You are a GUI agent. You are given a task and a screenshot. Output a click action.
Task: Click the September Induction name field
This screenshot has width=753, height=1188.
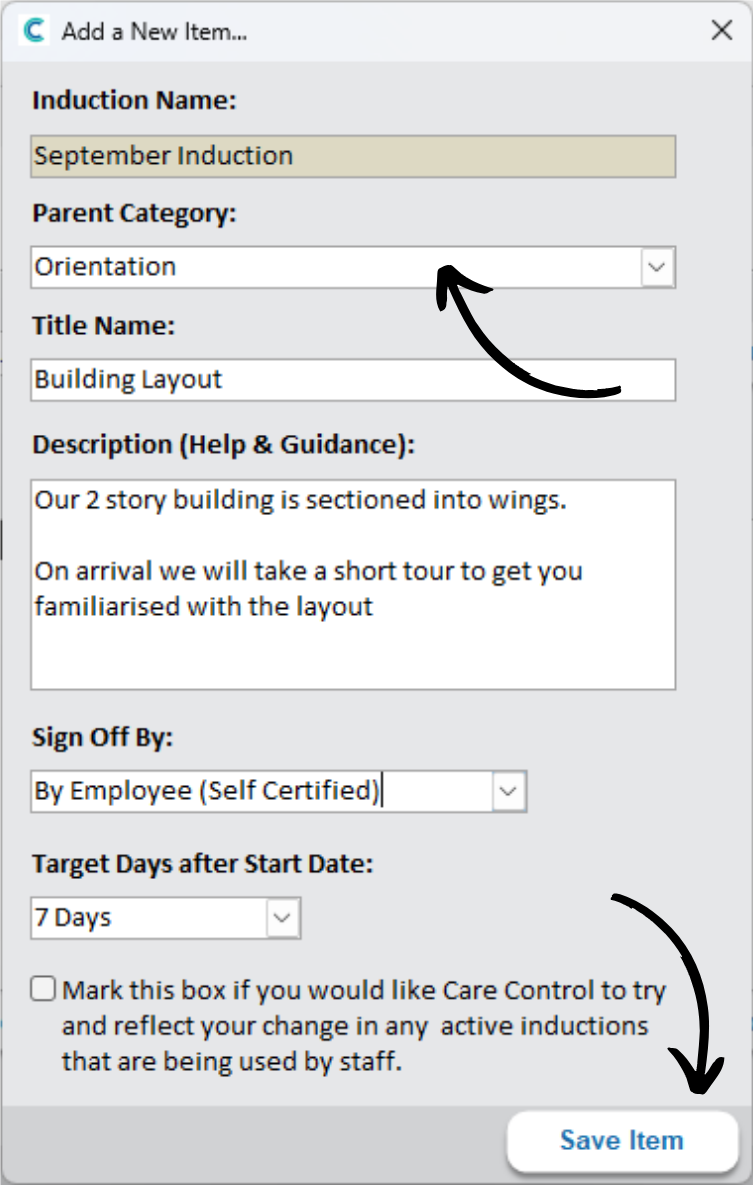pyautogui.click(x=353, y=156)
